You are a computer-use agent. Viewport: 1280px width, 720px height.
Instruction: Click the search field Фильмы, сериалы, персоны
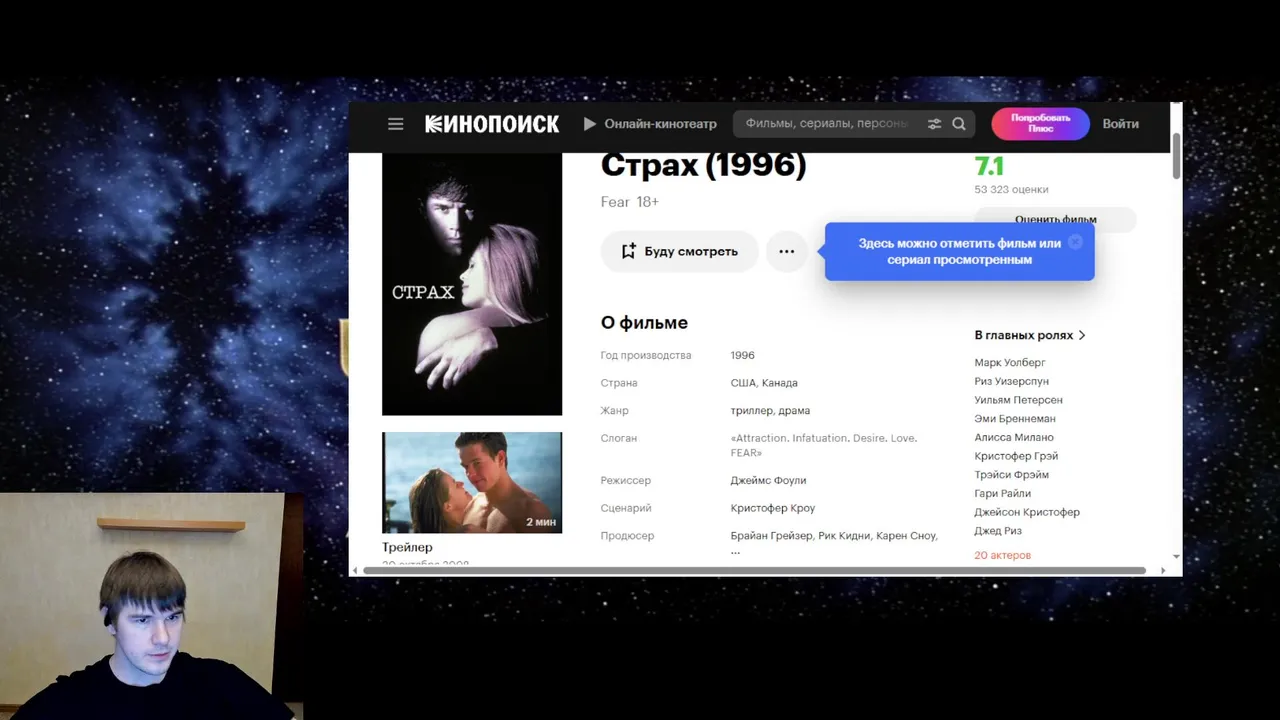point(827,124)
